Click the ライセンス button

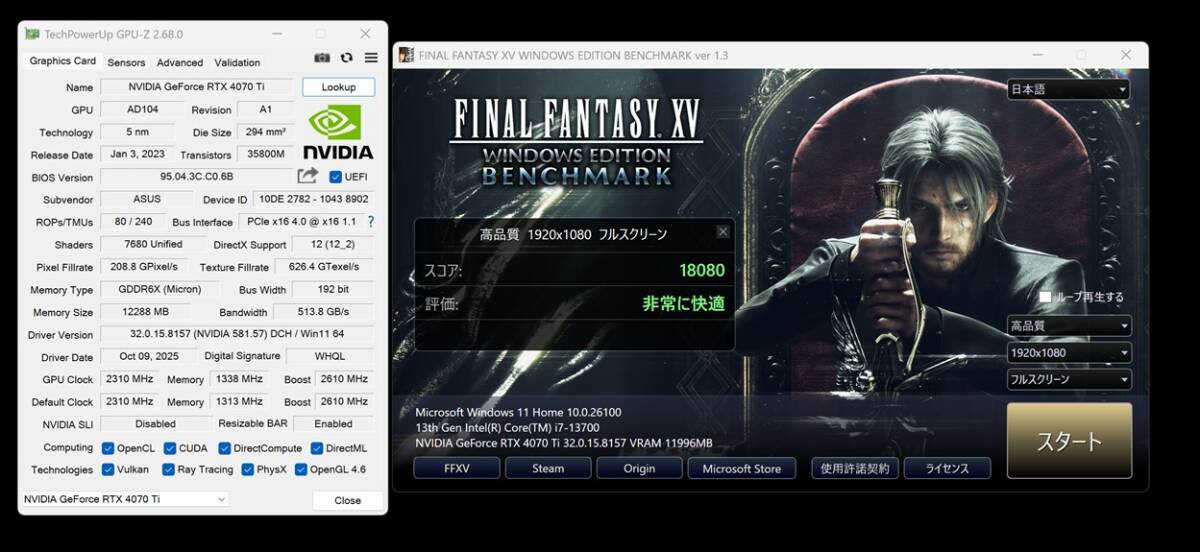pyautogui.click(x=947, y=468)
